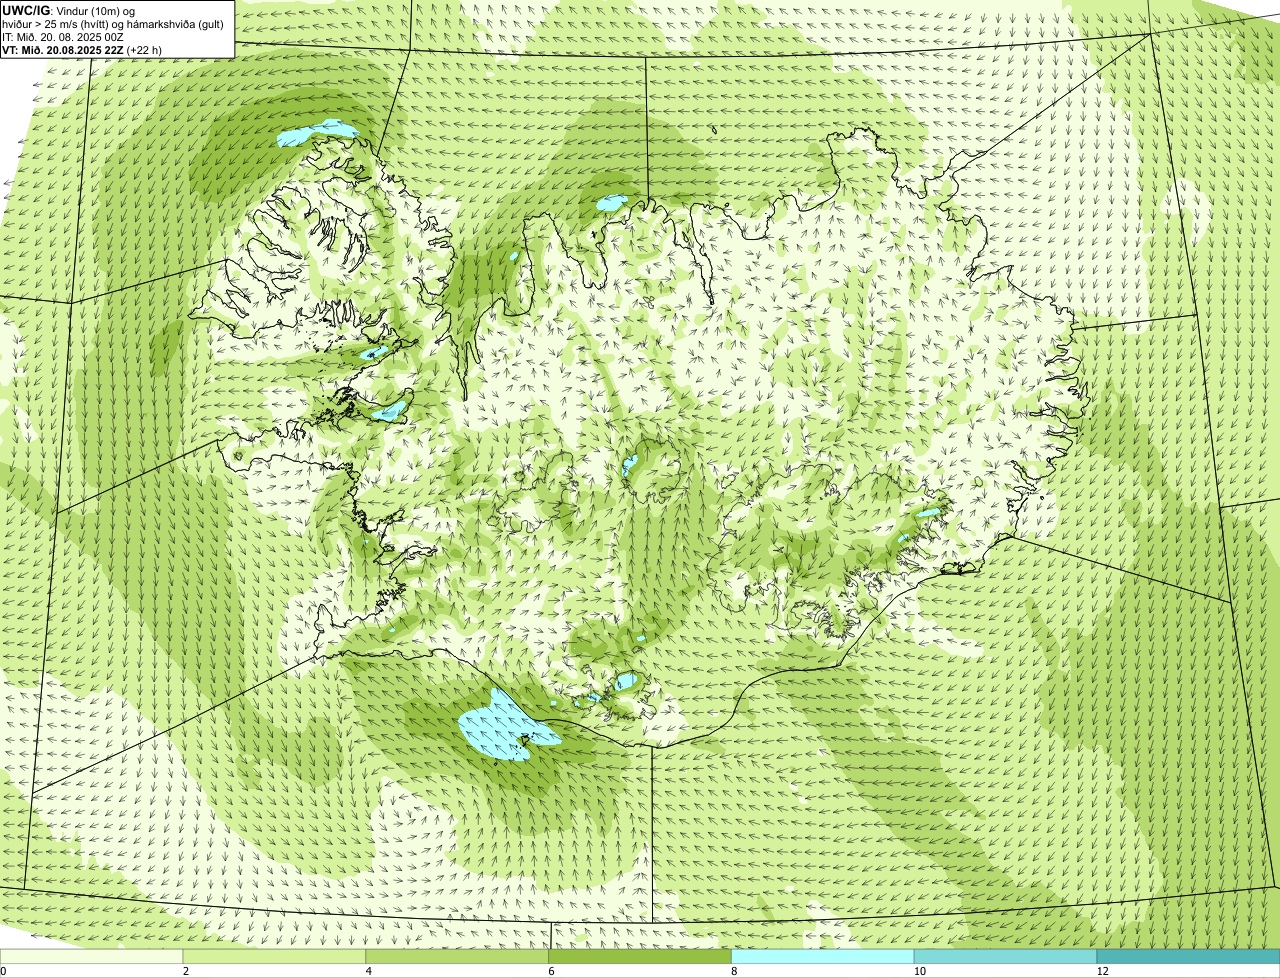Click the '4' tick label under the colorbar
This screenshot has width=1280, height=978.
(x=369, y=971)
